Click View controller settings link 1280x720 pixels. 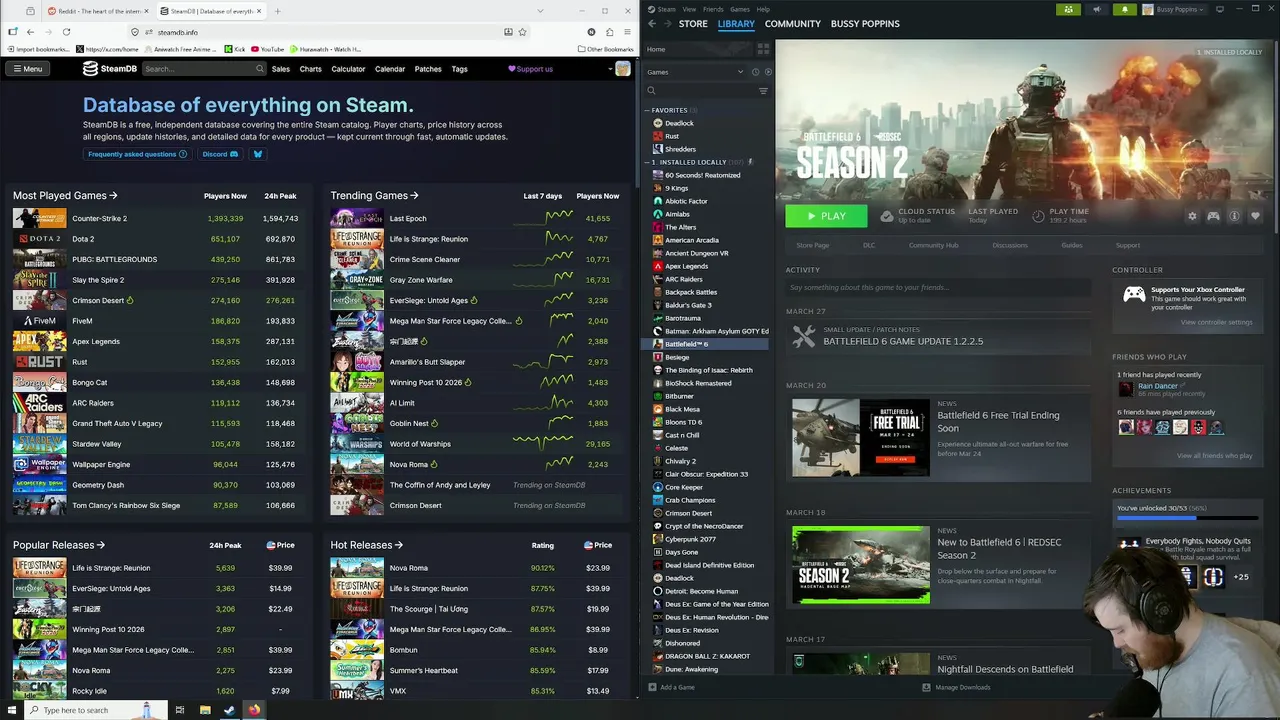click(1216, 322)
